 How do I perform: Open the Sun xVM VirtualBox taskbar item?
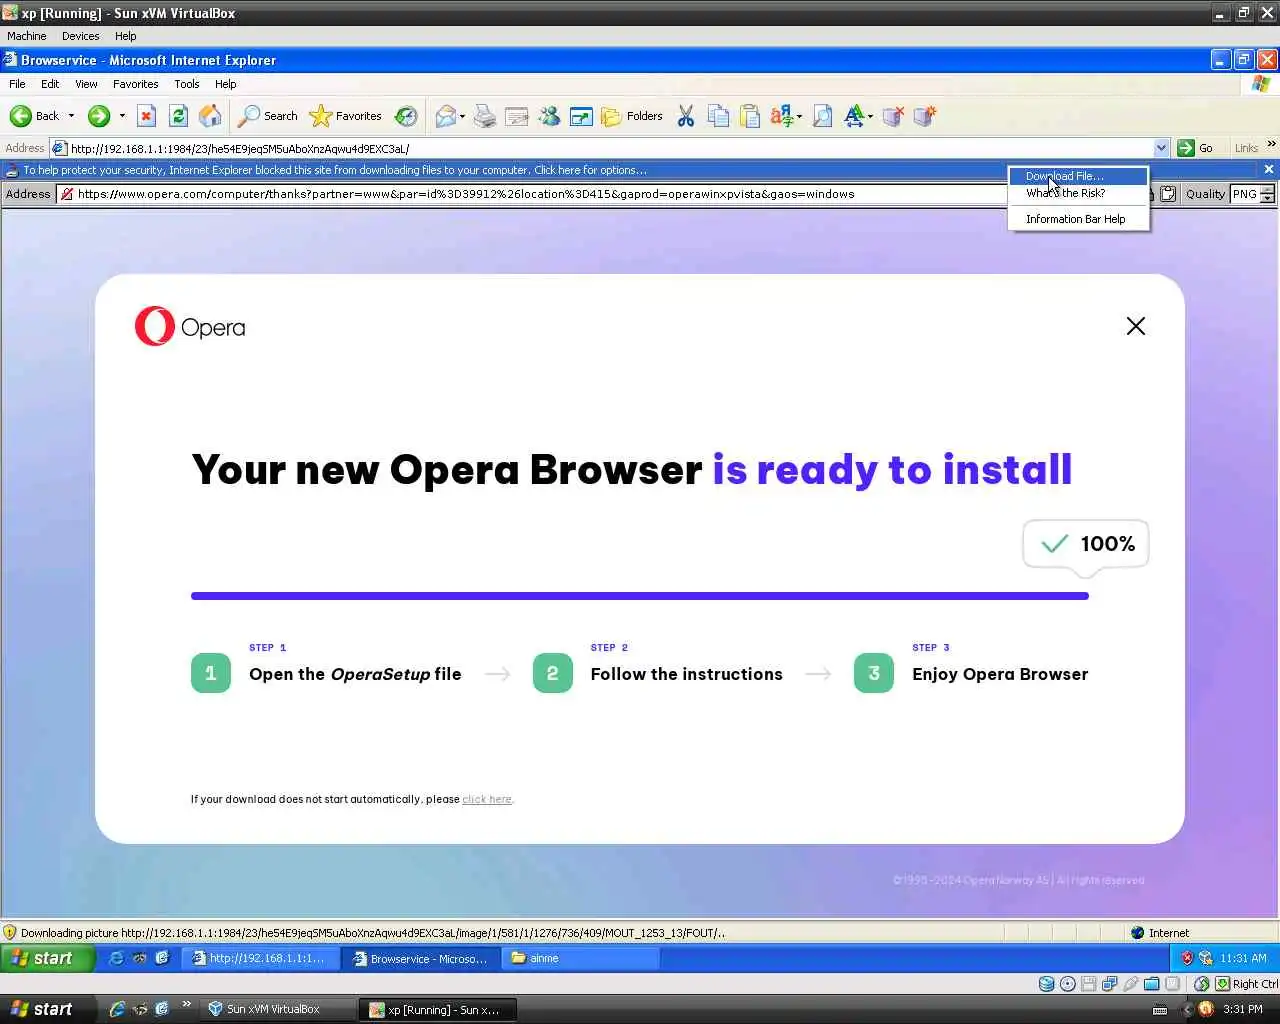[x=278, y=1009]
